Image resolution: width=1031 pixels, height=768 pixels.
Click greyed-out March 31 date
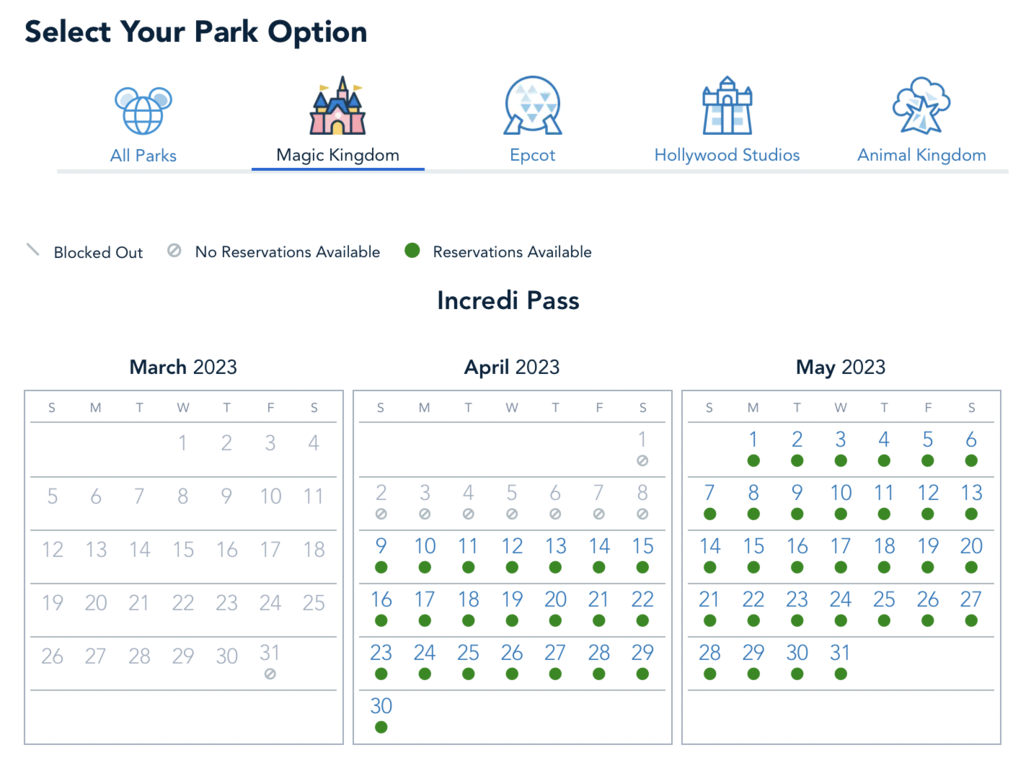[x=270, y=653]
